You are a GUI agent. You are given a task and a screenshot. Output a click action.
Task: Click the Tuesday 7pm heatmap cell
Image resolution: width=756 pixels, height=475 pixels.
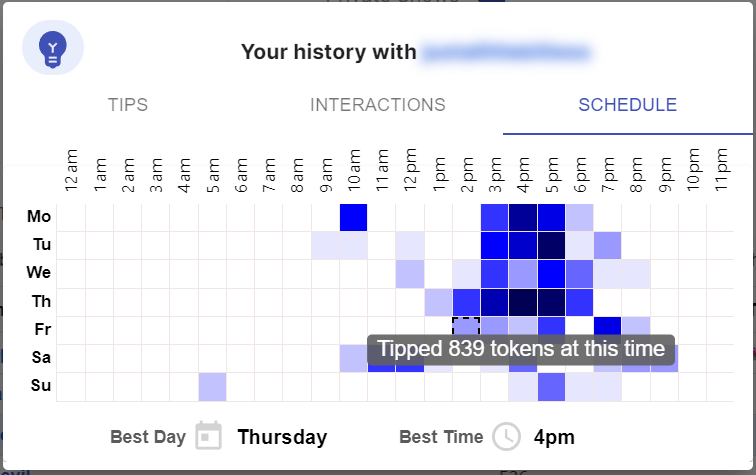coord(607,245)
